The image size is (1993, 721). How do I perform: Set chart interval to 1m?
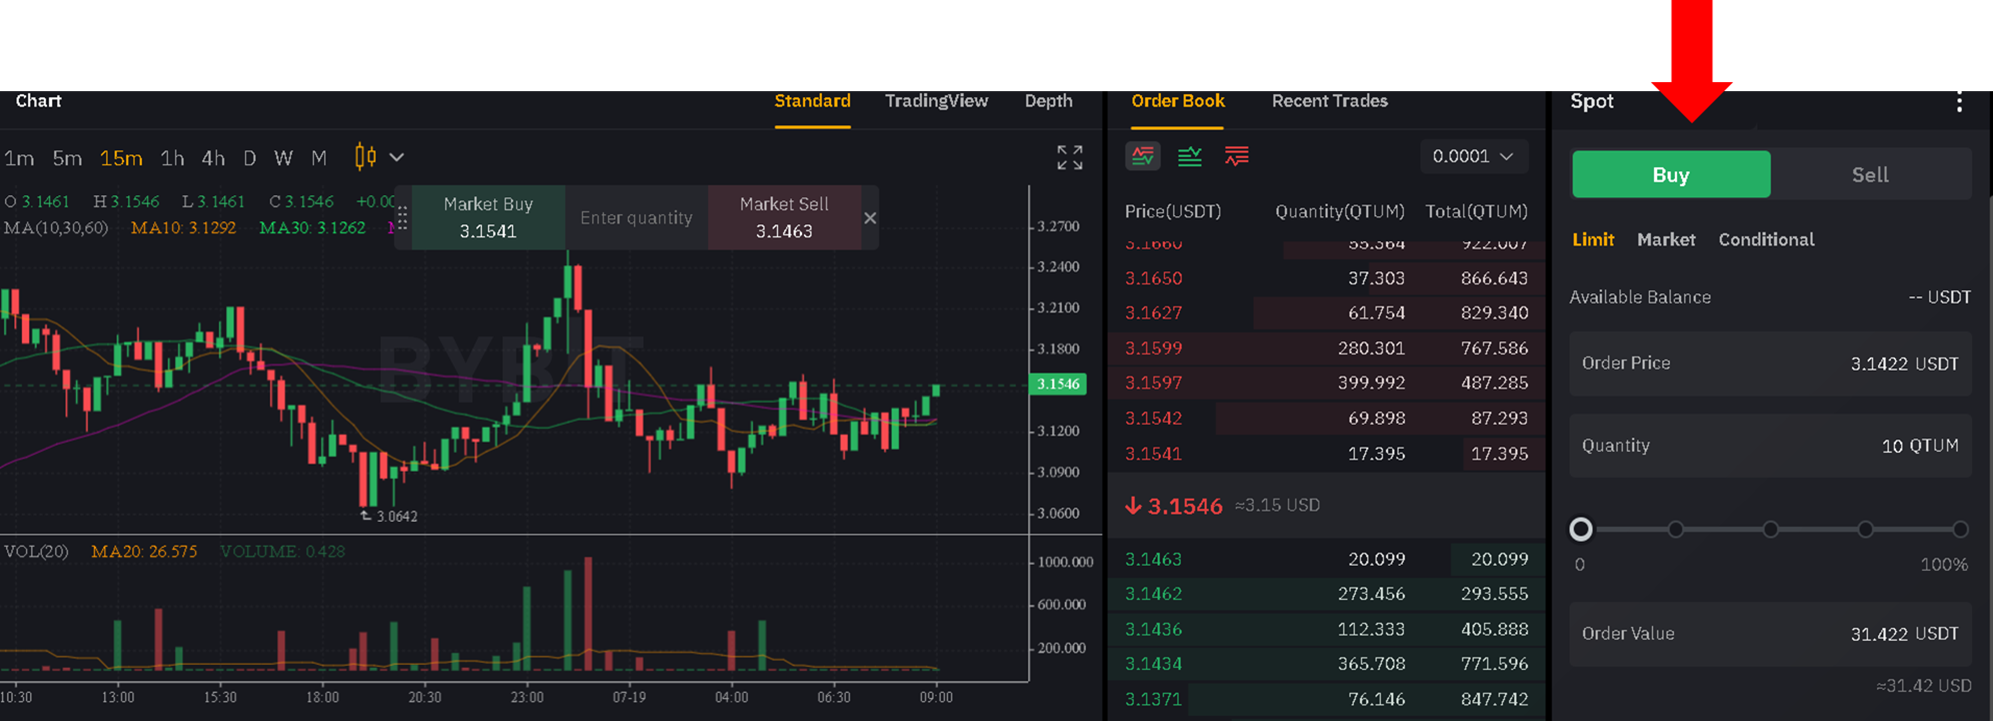pyautogui.click(x=19, y=158)
